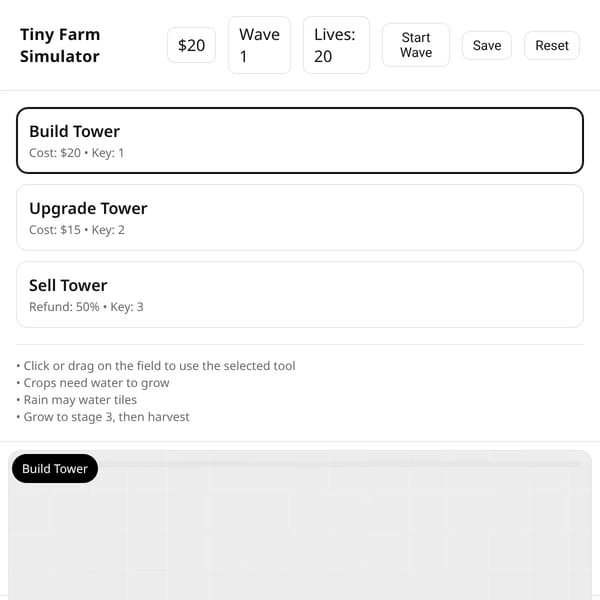This screenshot has width=600, height=600.
Task: Click the Wave 1 counter
Action: pyautogui.click(x=259, y=45)
